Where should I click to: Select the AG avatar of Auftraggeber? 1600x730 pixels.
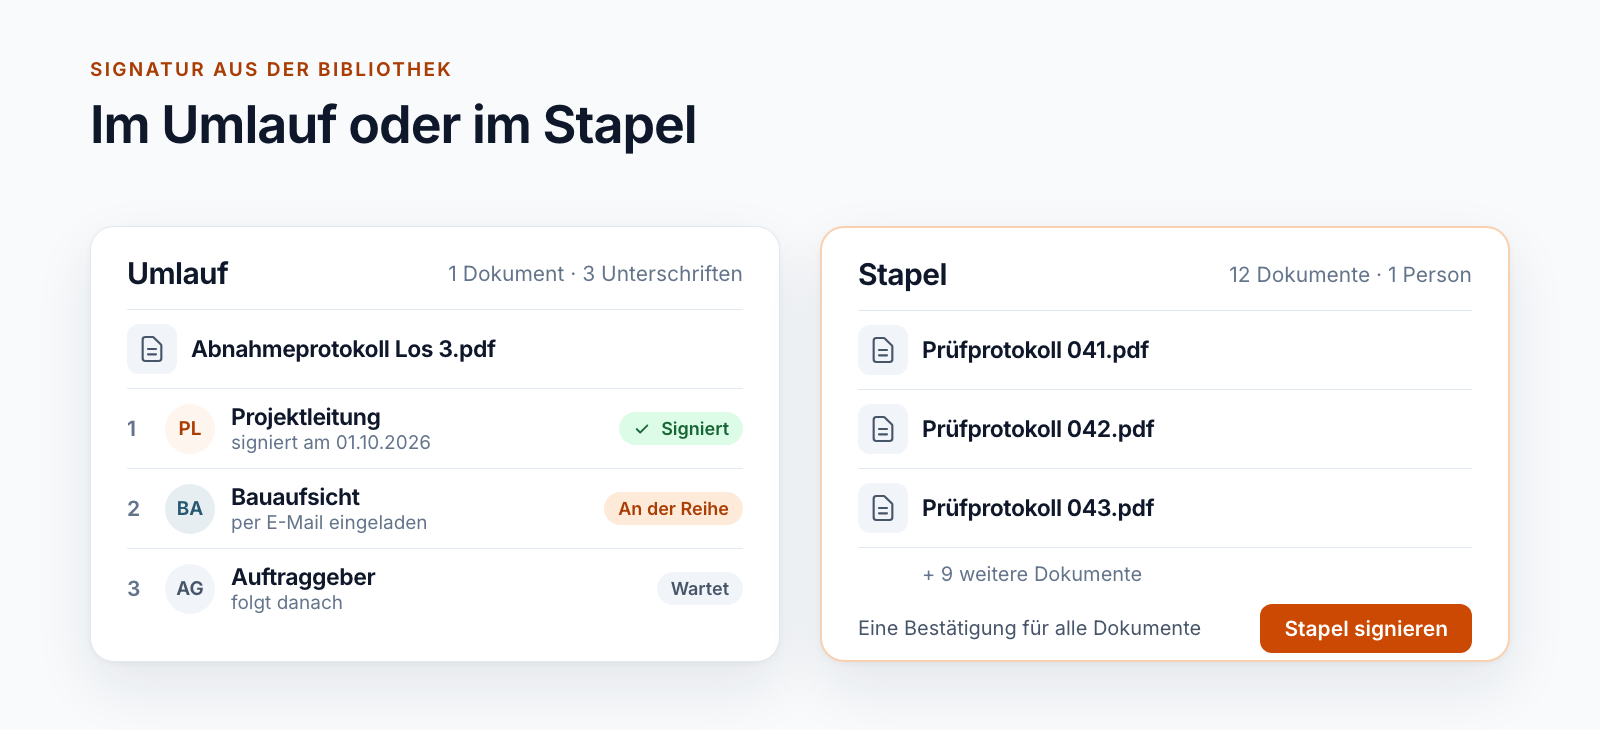click(190, 589)
